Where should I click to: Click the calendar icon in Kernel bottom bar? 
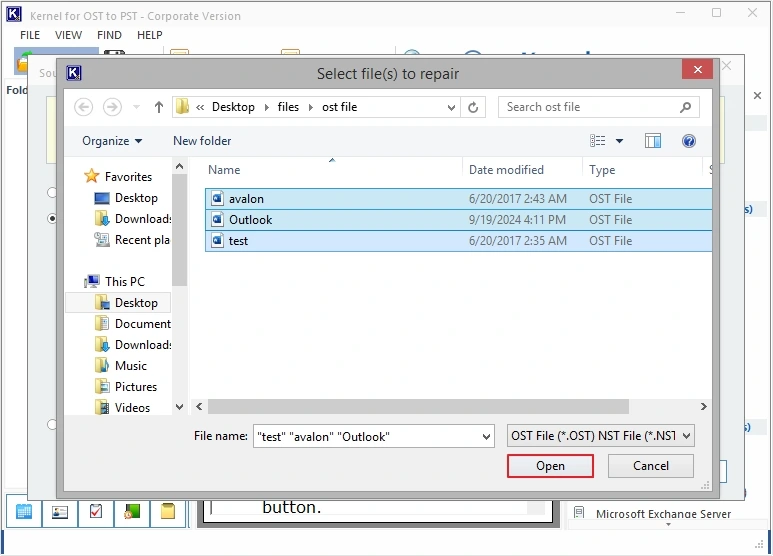click(x=24, y=512)
